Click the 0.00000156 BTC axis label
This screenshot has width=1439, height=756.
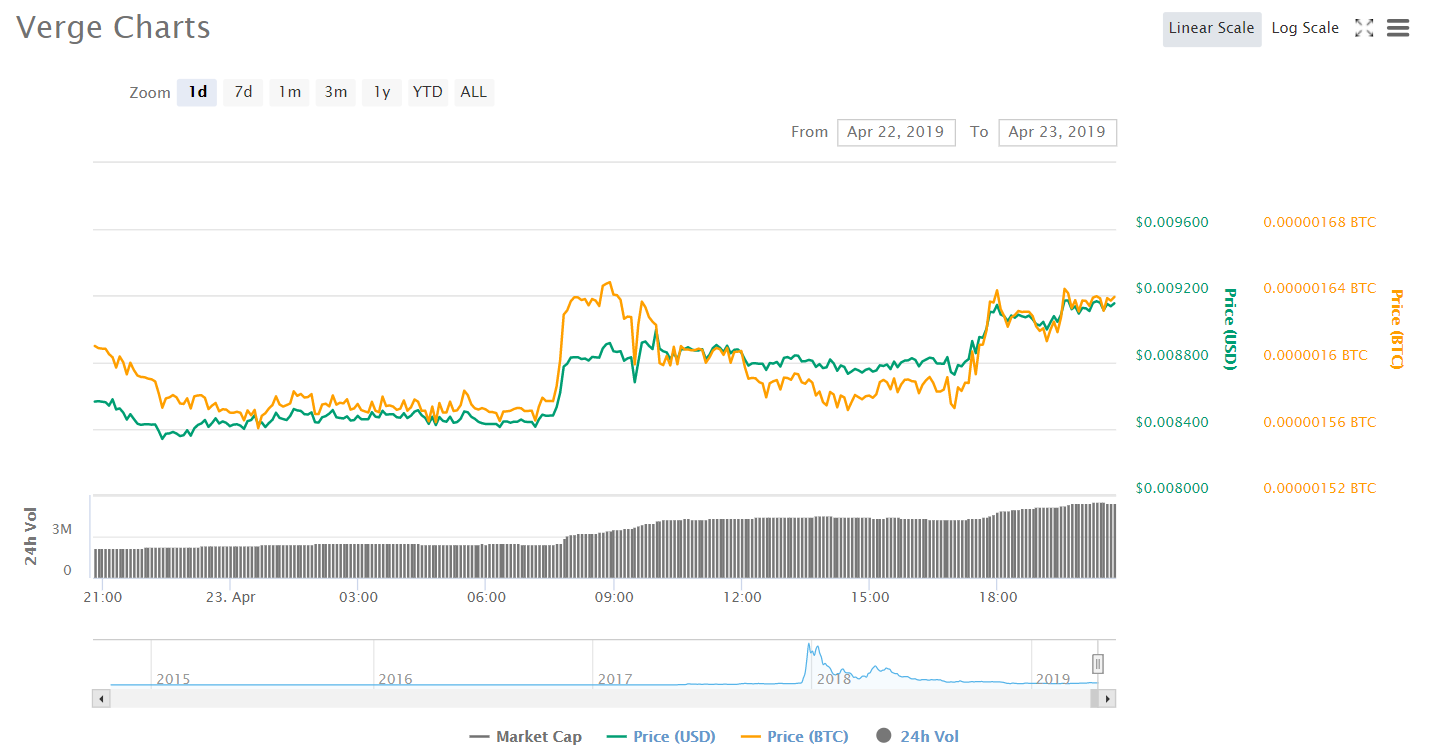pos(1320,422)
